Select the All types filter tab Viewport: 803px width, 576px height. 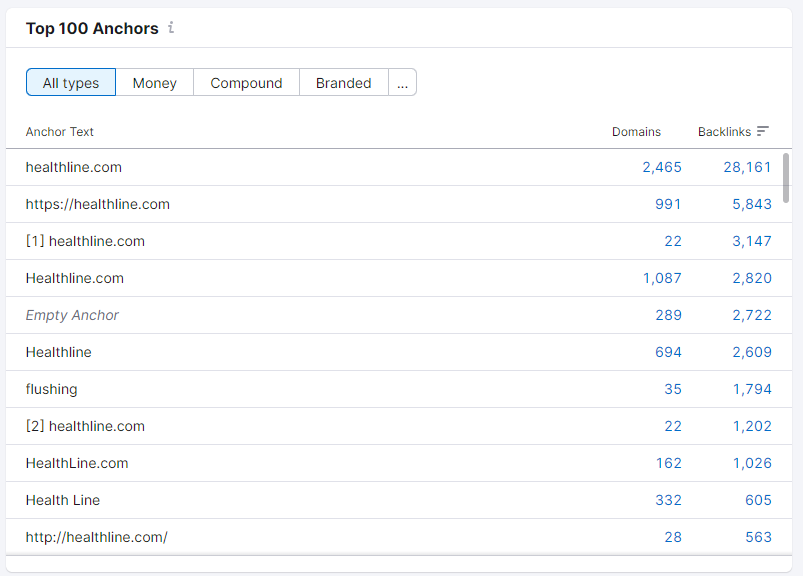(x=71, y=82)
